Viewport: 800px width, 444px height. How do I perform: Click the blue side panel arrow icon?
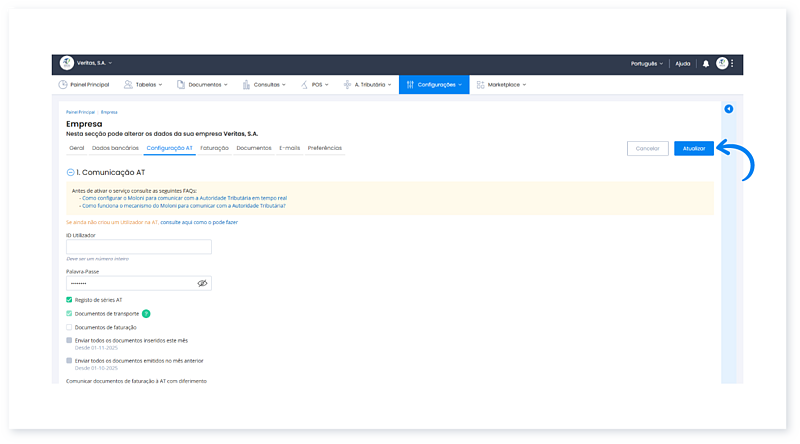[x=728, y=109]
